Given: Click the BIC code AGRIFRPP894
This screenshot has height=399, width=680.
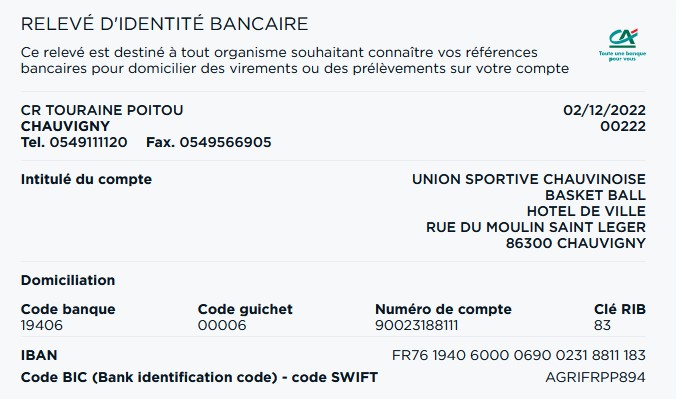Looking at the screenshot, I should coord(595,377).
